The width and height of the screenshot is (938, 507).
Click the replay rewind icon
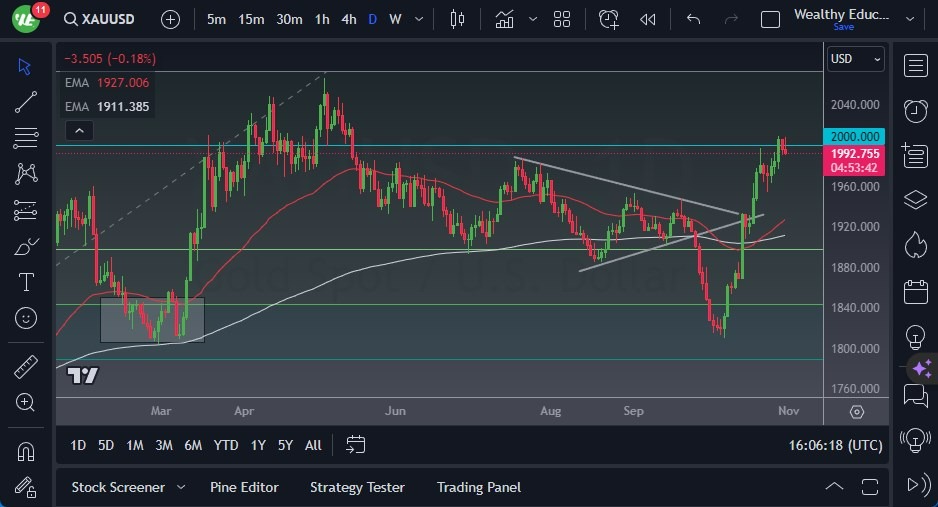pyautogui.click(x=648, y=19)
